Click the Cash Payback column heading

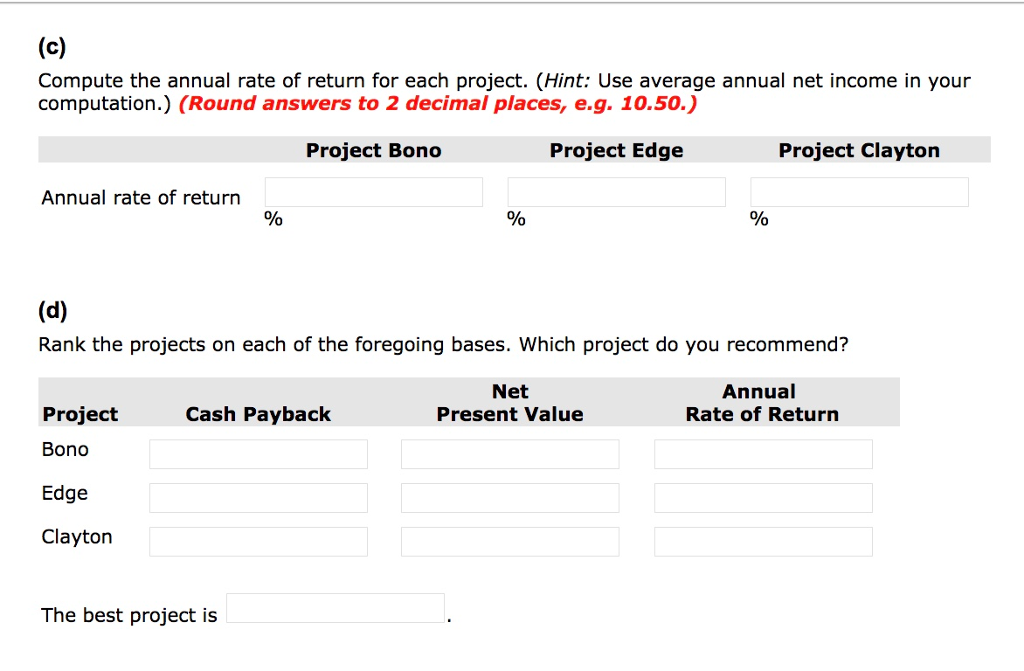pos(258,414)
